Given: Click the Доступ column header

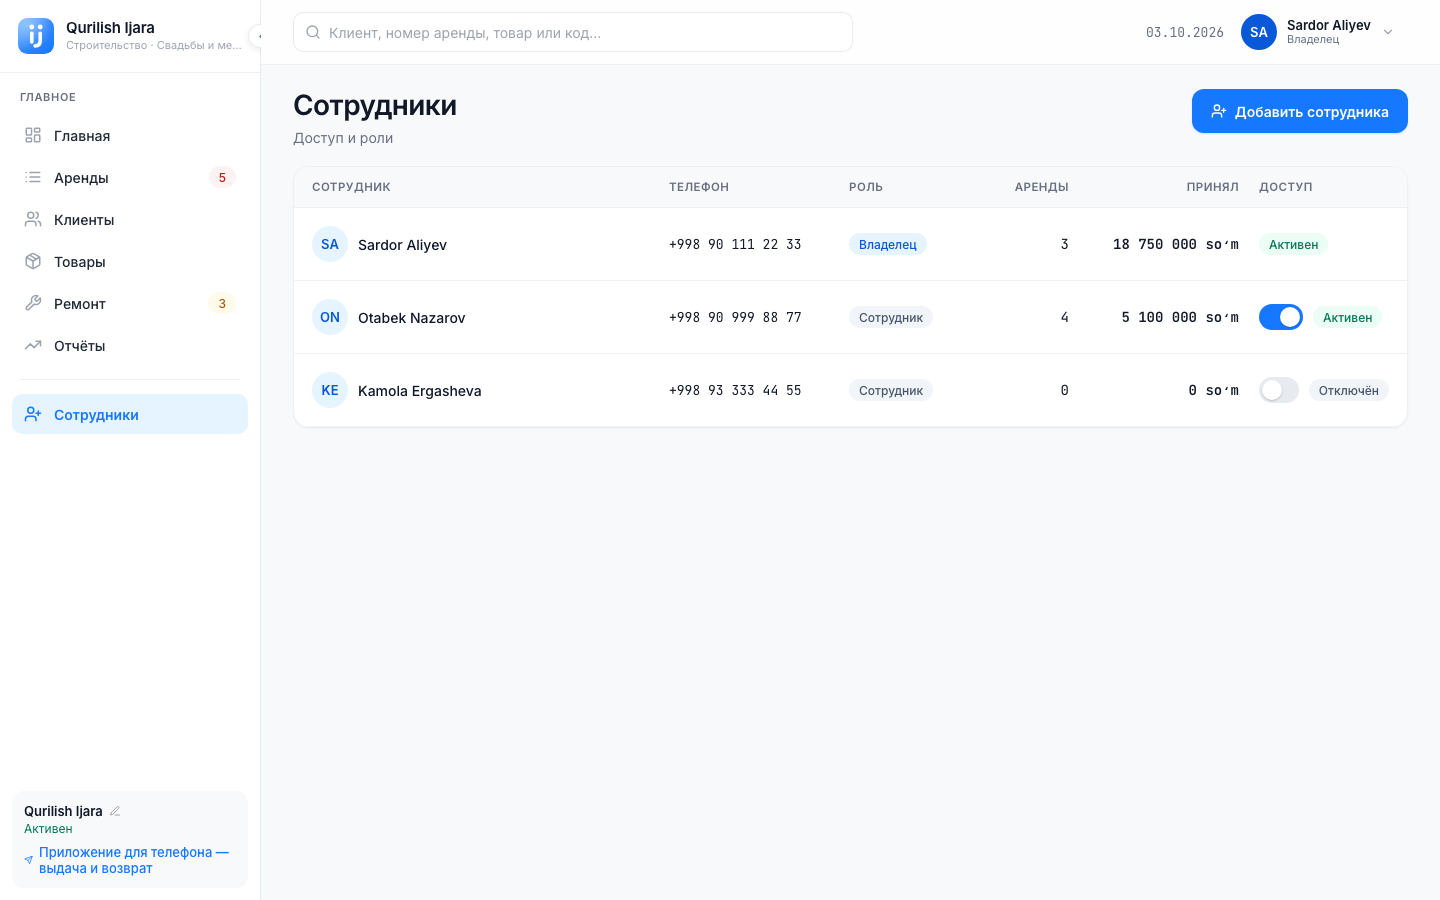Looking at the screenshot, I should 1286,187.
